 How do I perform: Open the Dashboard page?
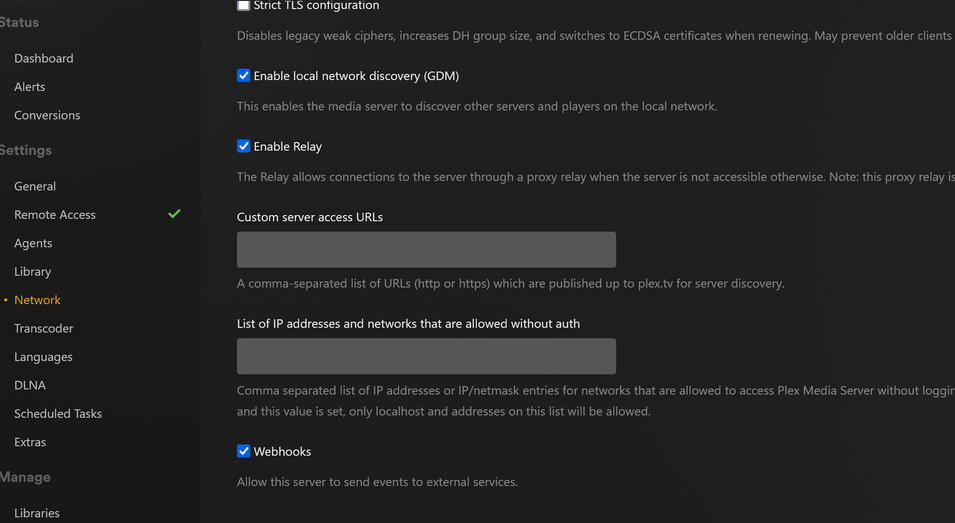(43, 58)
